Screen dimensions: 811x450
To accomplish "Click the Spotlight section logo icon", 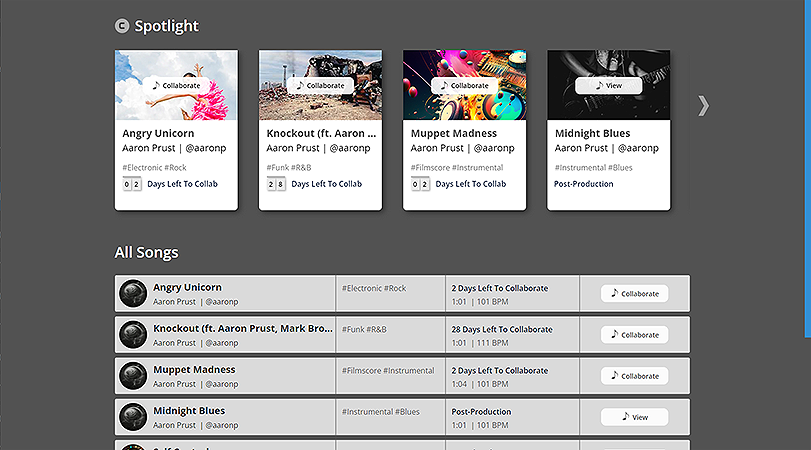I will 122,26.
